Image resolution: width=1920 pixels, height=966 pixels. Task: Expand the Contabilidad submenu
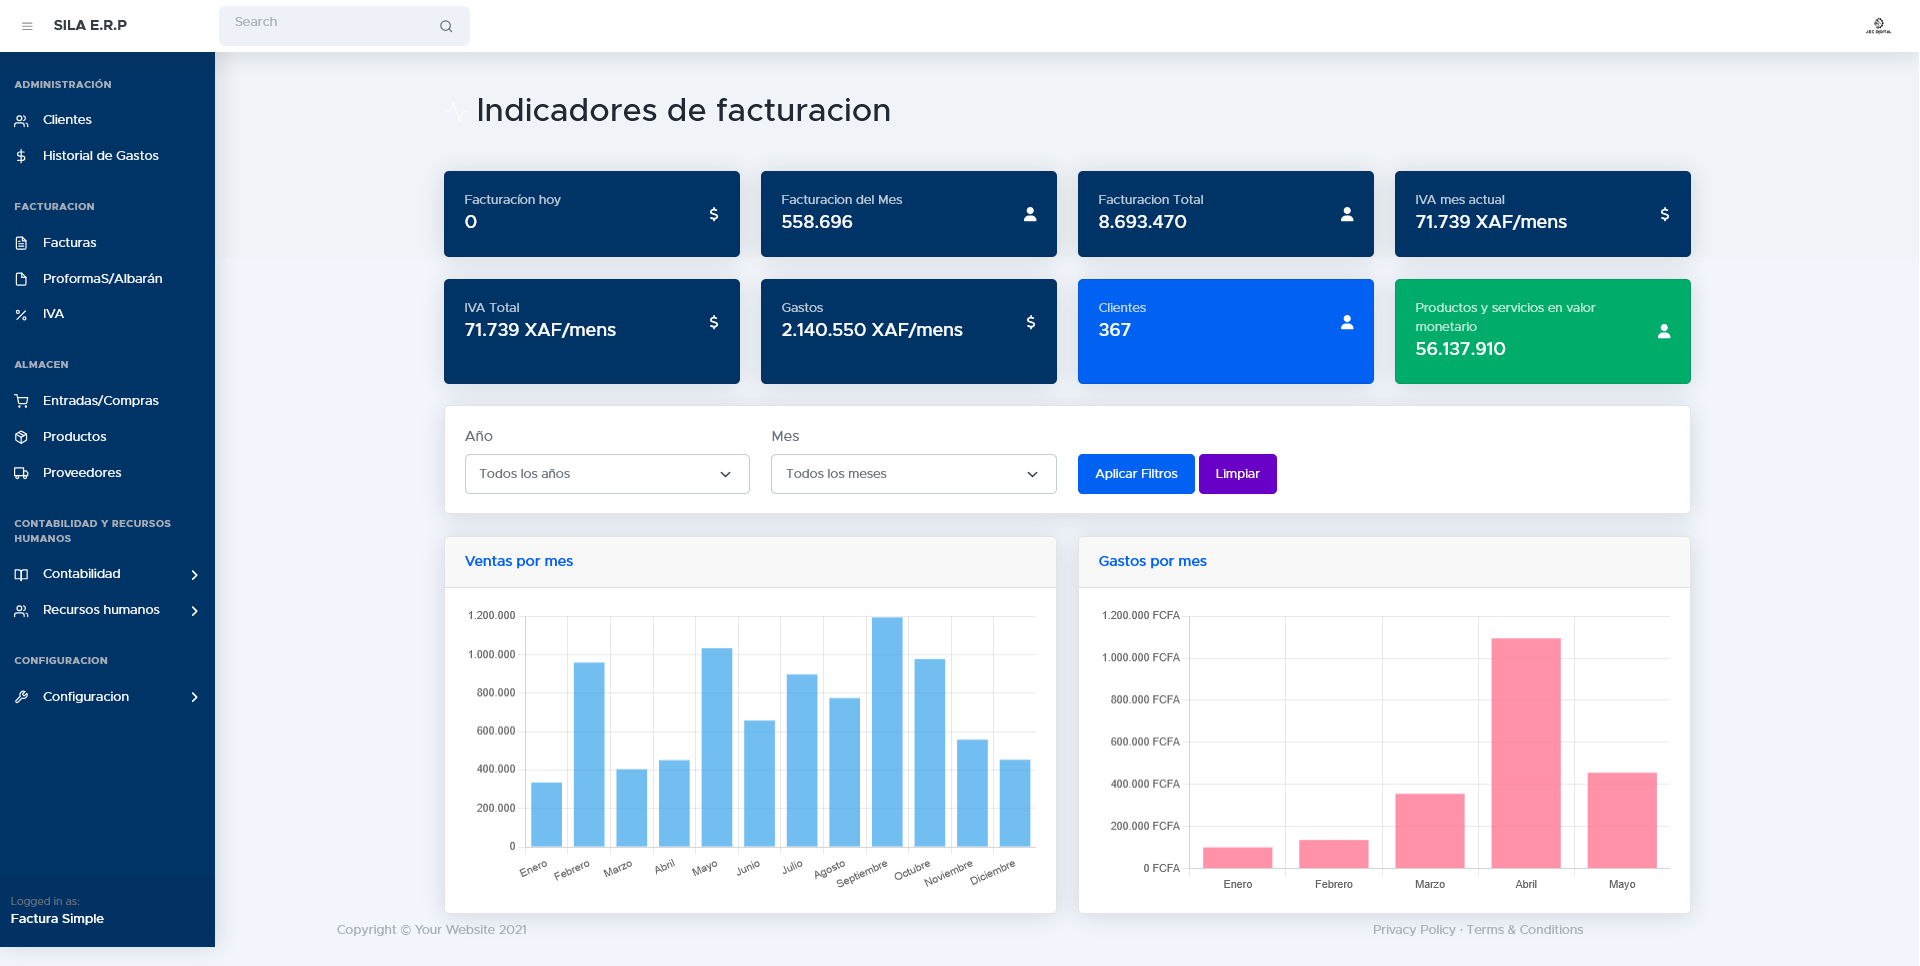tap(194, 574)
